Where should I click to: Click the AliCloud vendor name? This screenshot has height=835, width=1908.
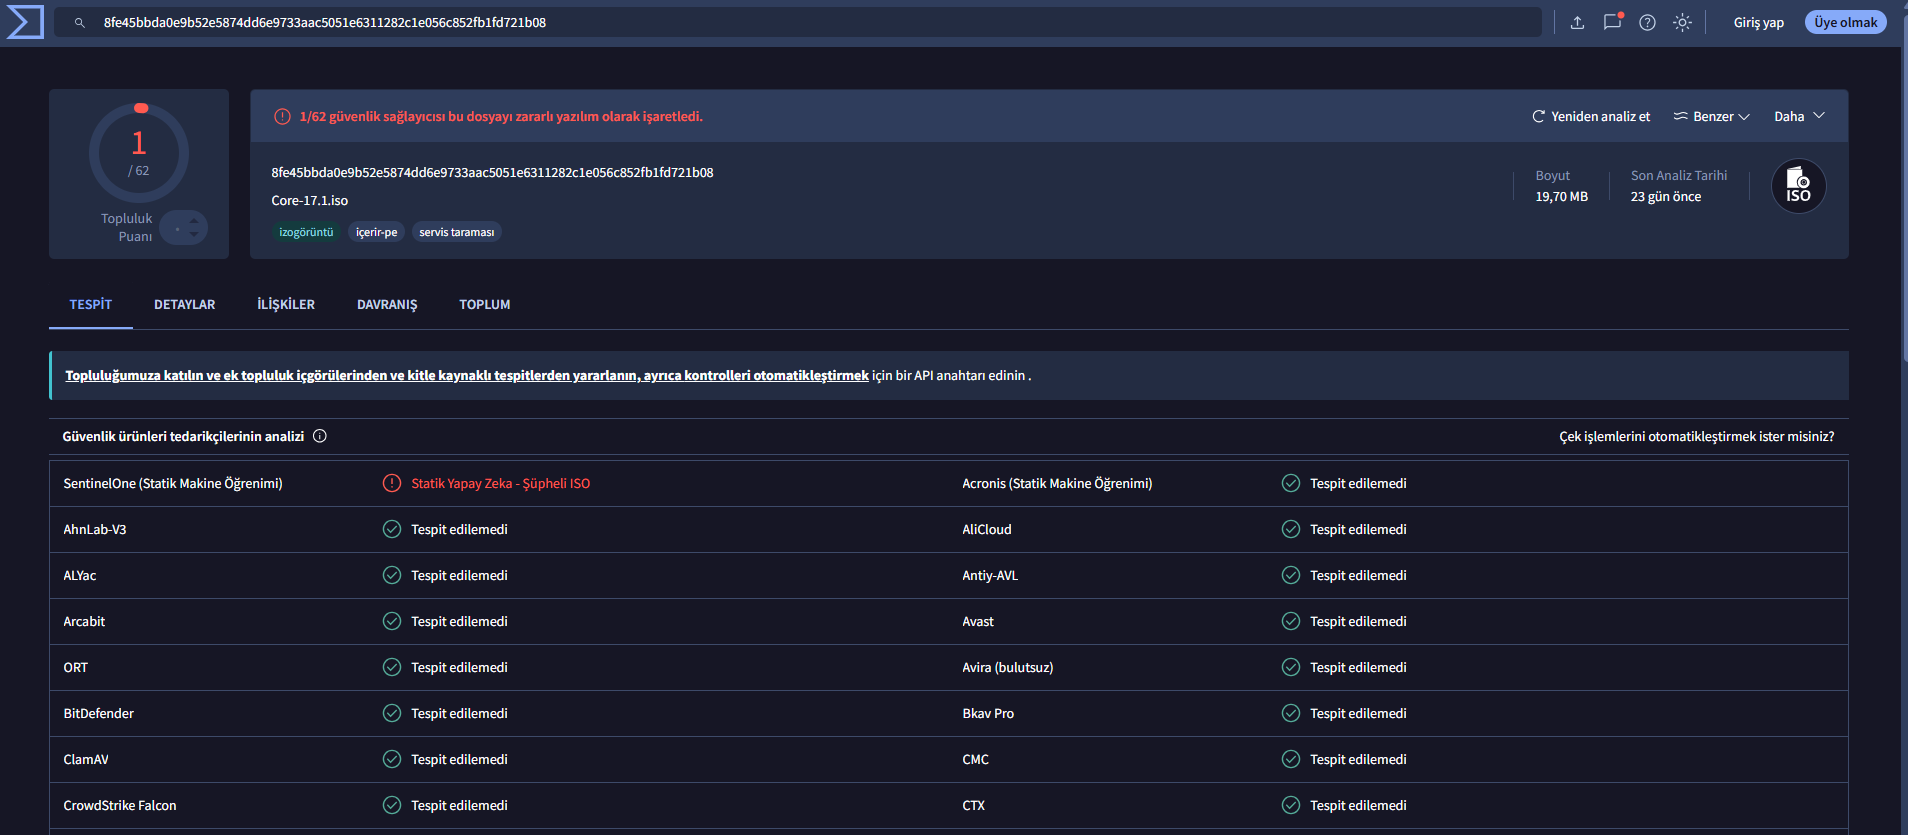987,529
